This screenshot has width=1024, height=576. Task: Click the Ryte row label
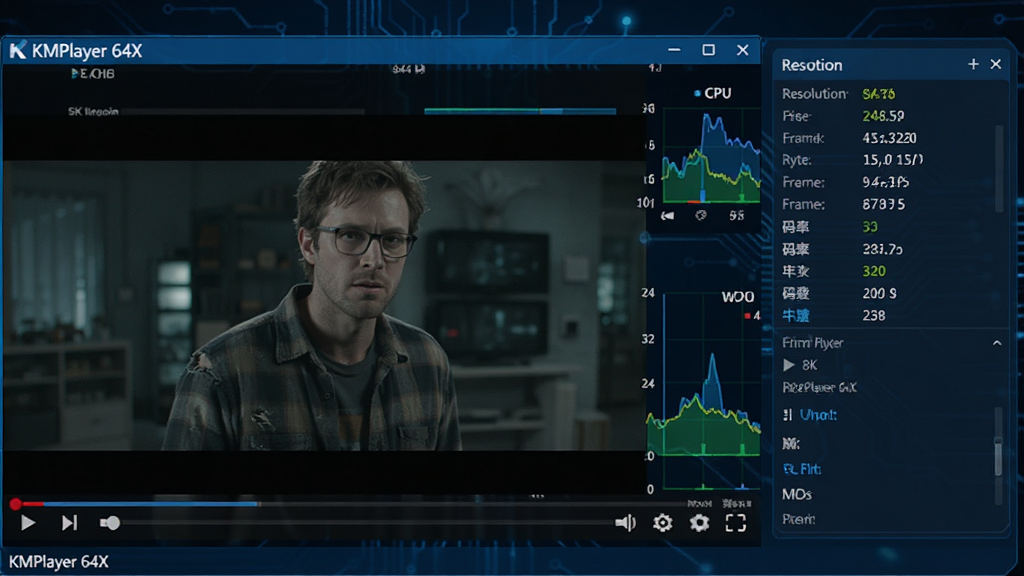tap(797, 160)
